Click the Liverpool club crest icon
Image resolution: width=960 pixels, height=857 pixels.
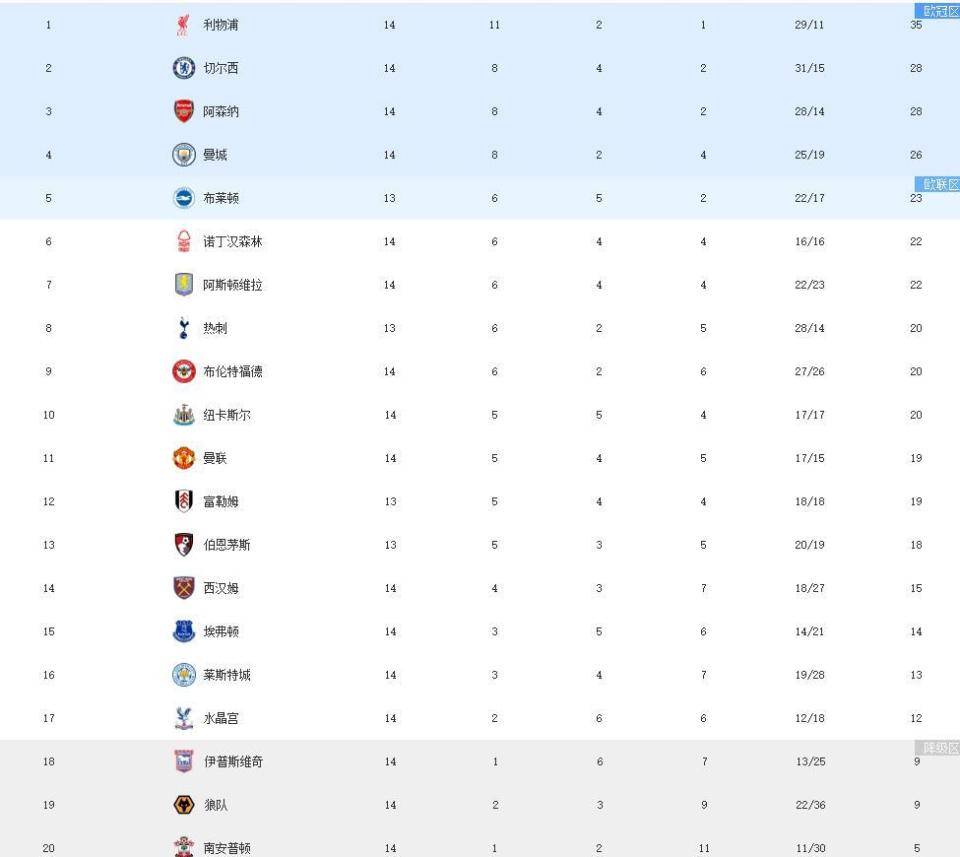click(182, 25)
